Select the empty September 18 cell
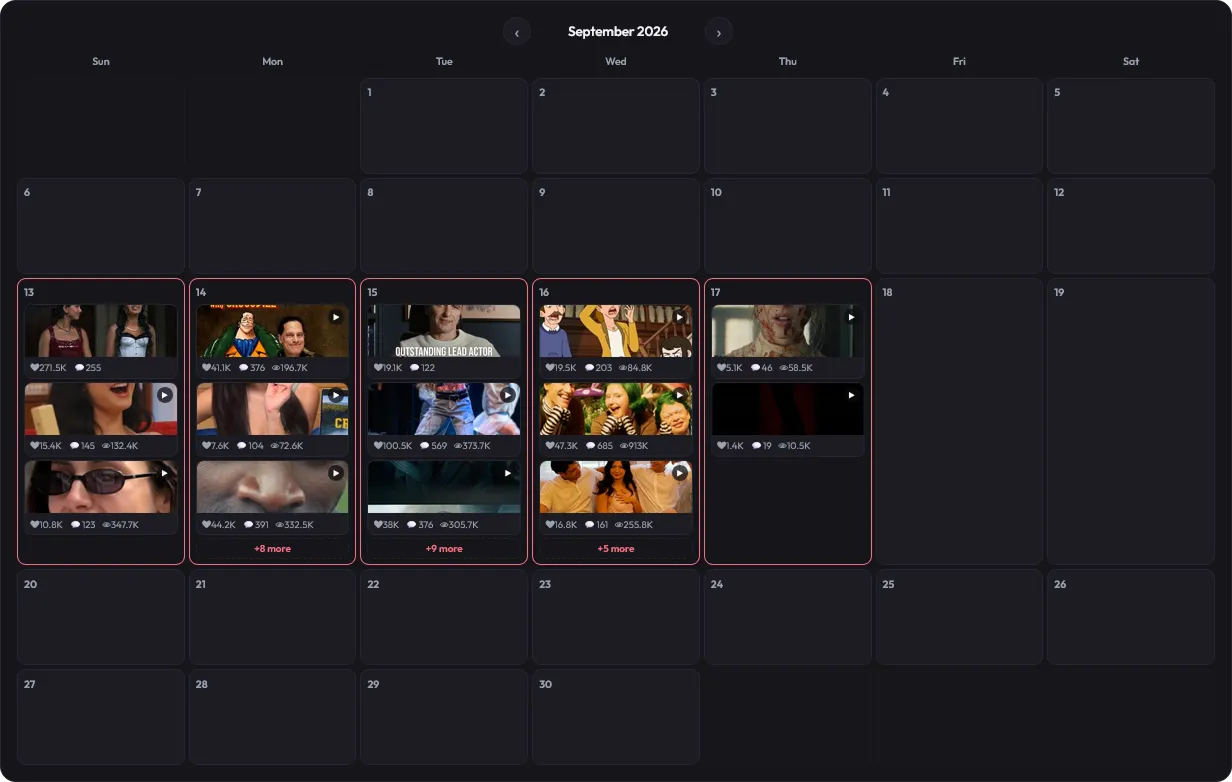The height and width of the screenshot is (782, 1232). 959,421
